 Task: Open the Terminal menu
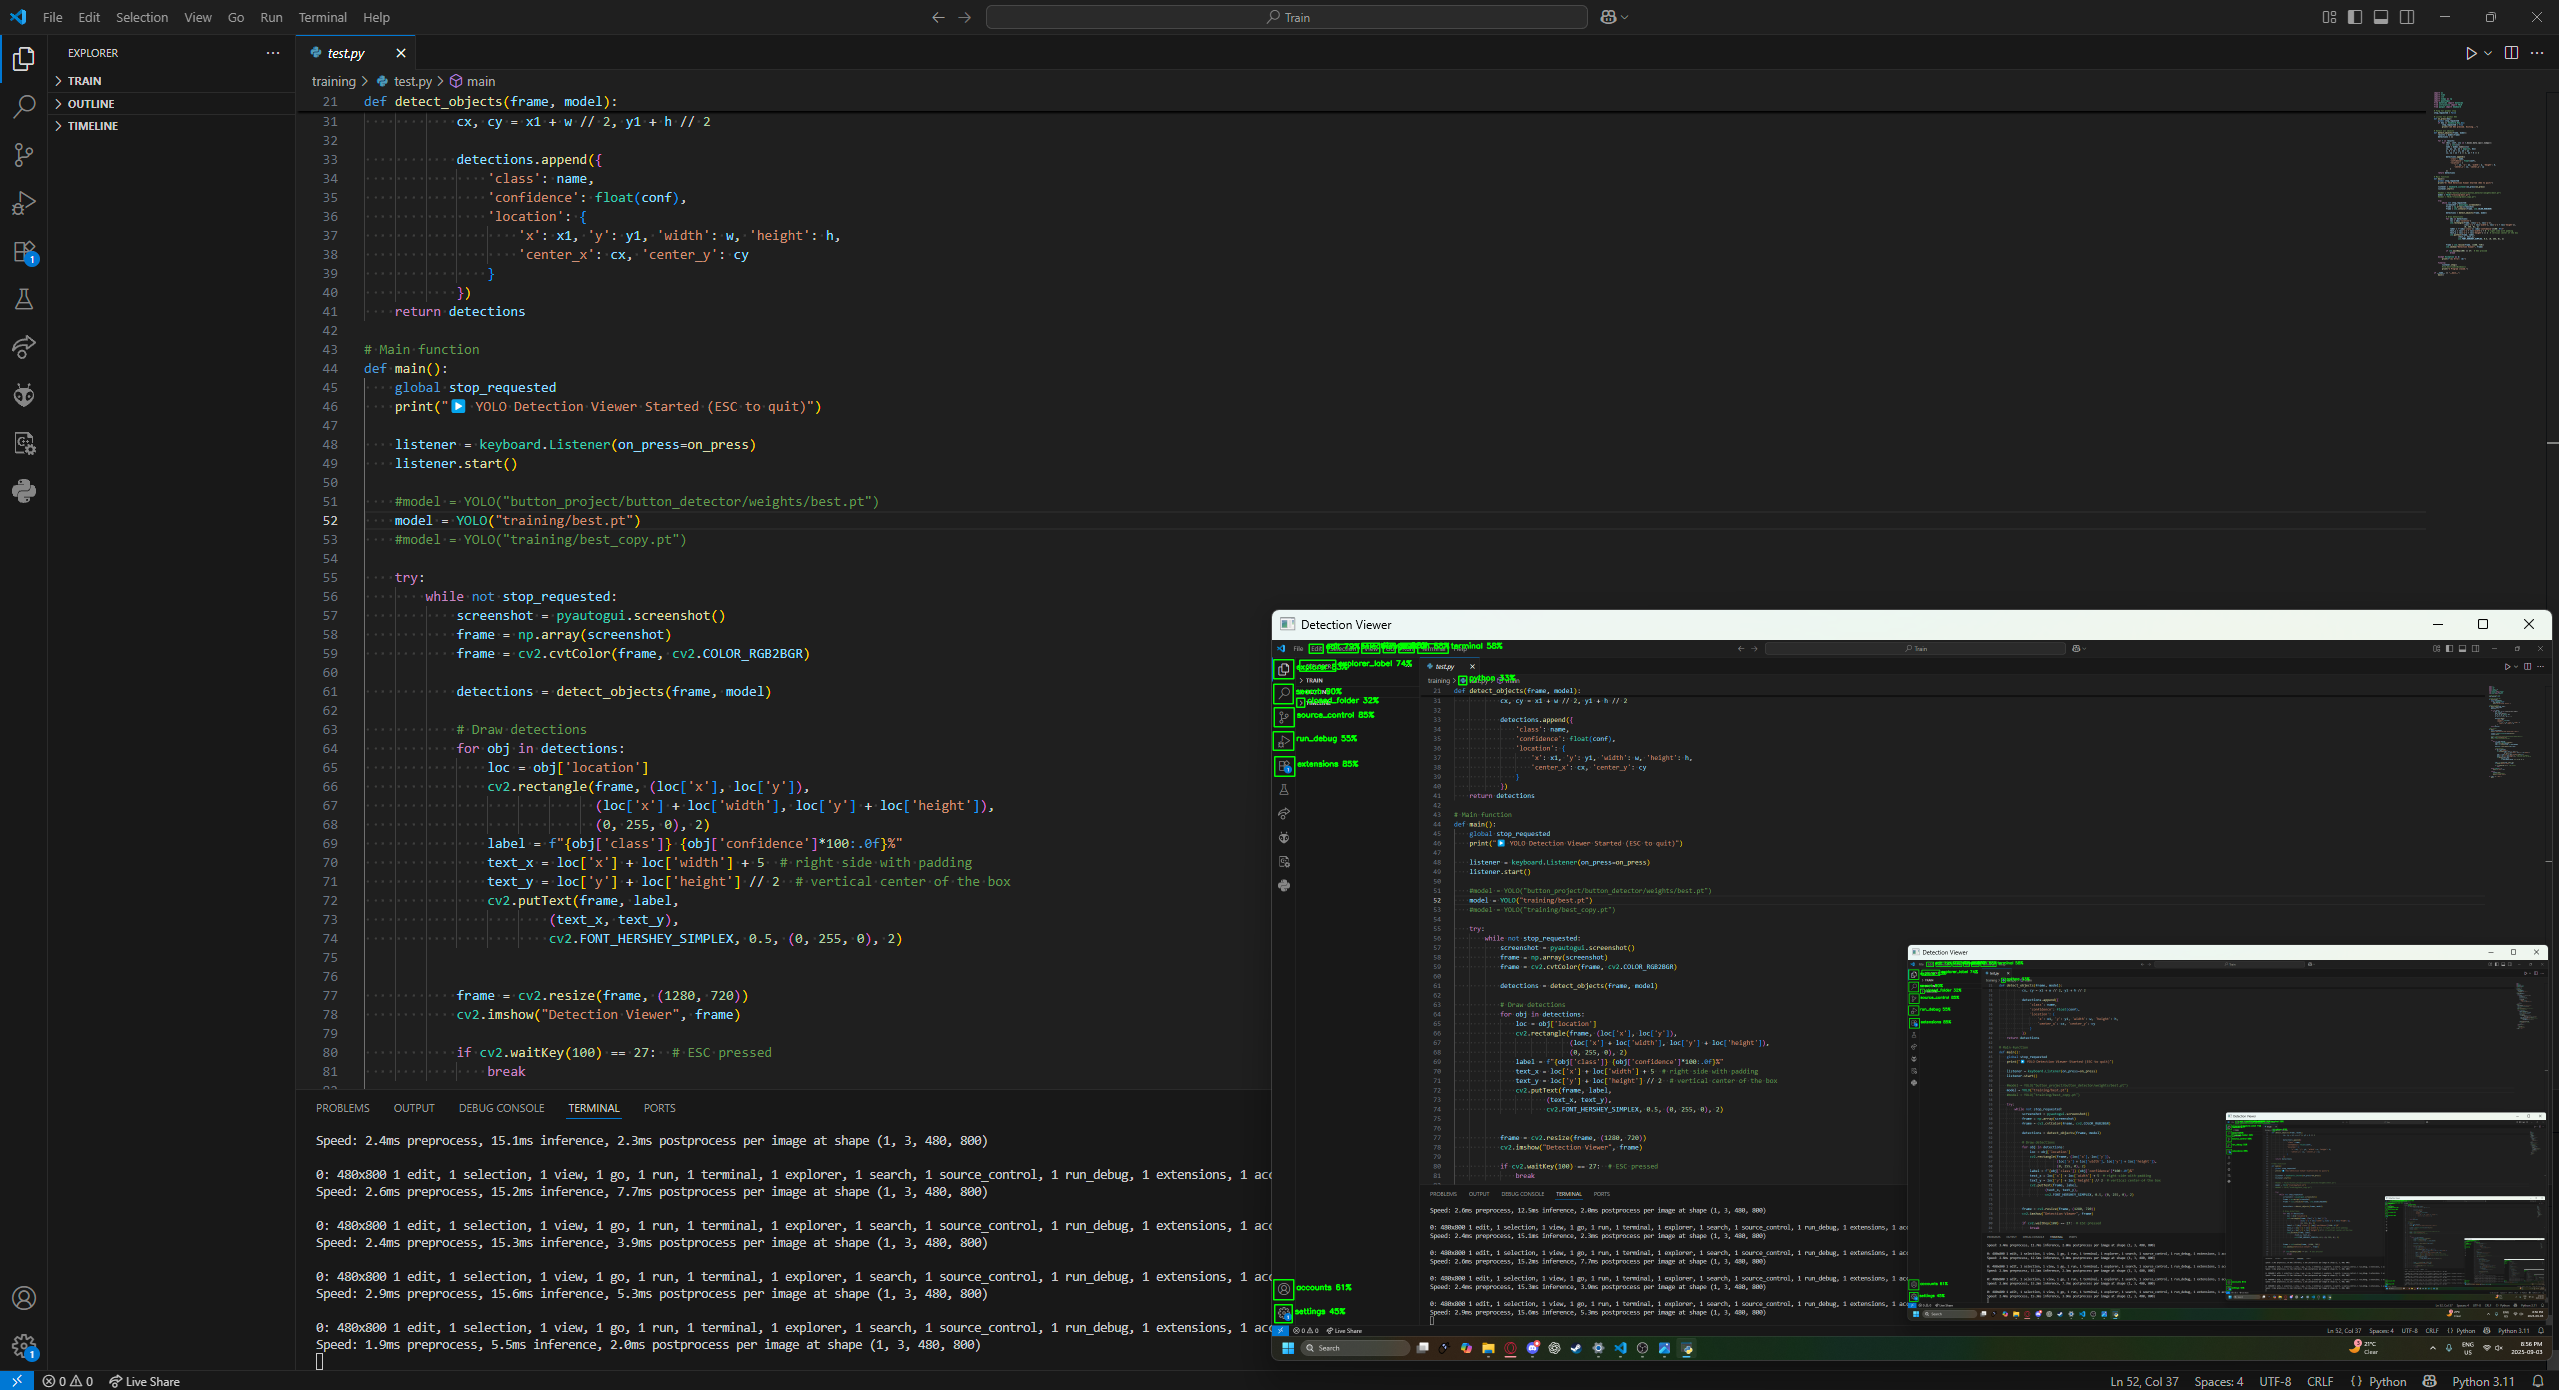[322, 17]
